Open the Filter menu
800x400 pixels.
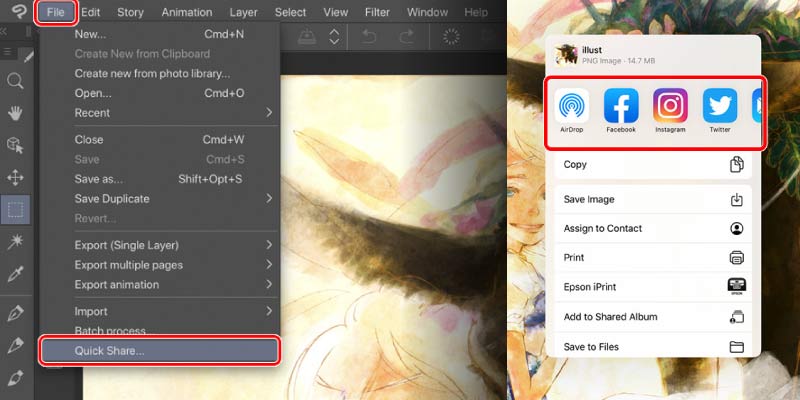click(x=377, y=13)
